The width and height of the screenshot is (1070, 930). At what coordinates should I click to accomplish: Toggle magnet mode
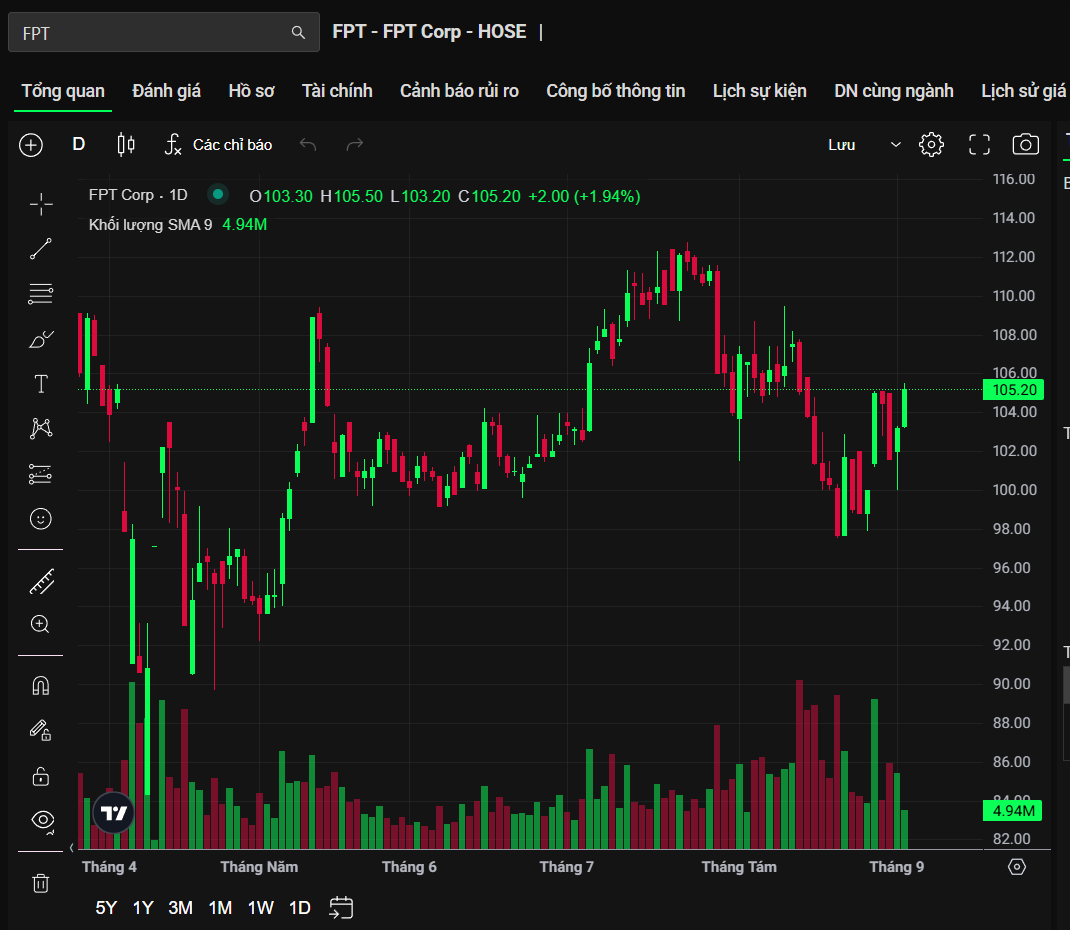coord(41,686)
